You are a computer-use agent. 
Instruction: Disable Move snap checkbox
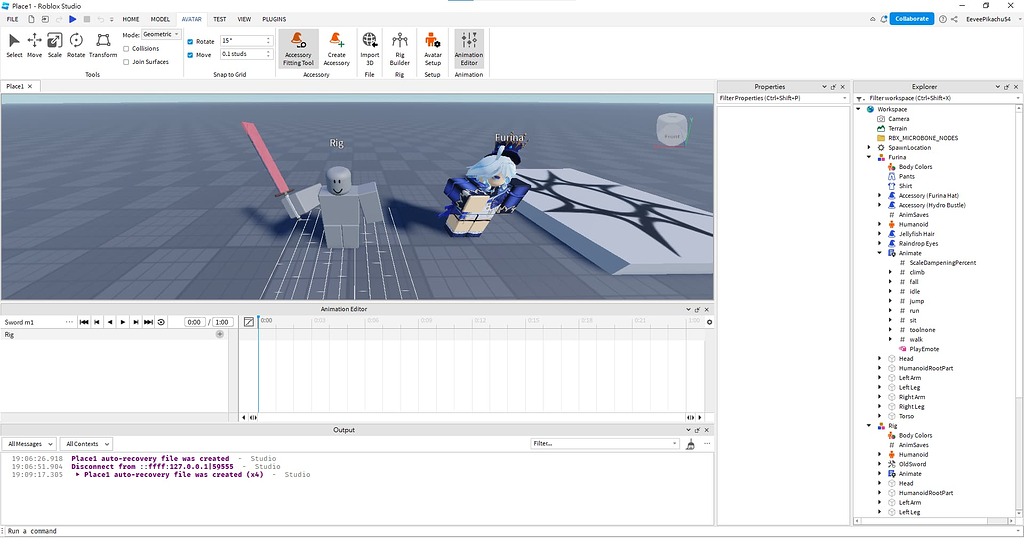click(x=190, y=55)
